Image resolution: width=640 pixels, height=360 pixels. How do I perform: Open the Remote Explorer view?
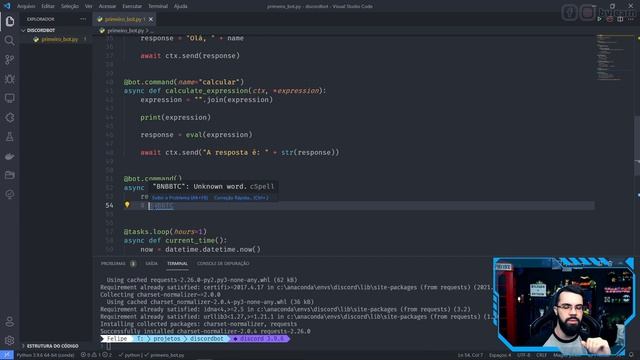point(10,98)
